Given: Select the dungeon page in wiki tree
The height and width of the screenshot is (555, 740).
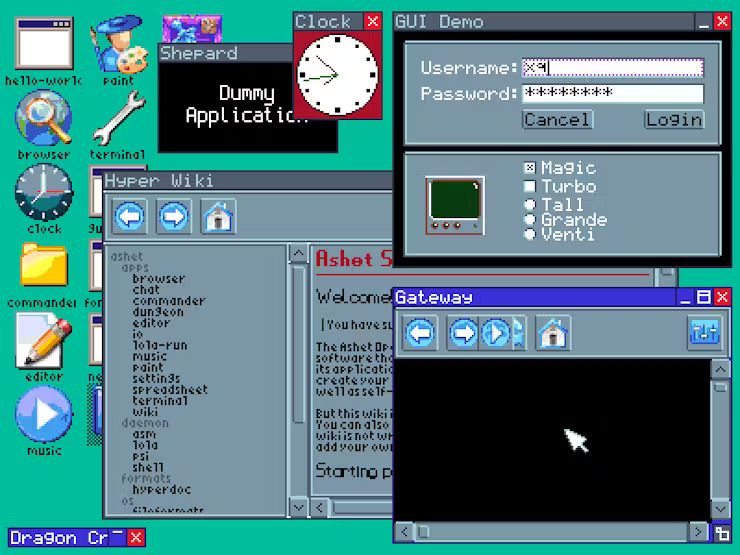Looking at the screenshot, I should 158,312.
